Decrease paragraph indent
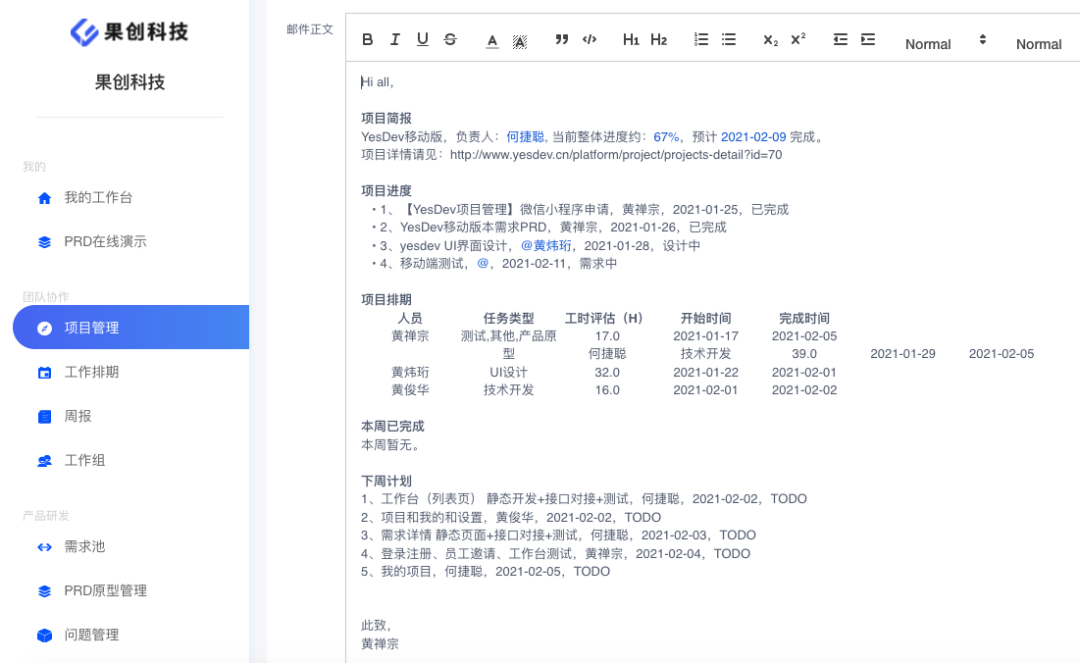The width and height of the screenshot is (1080, 663). 840,39
